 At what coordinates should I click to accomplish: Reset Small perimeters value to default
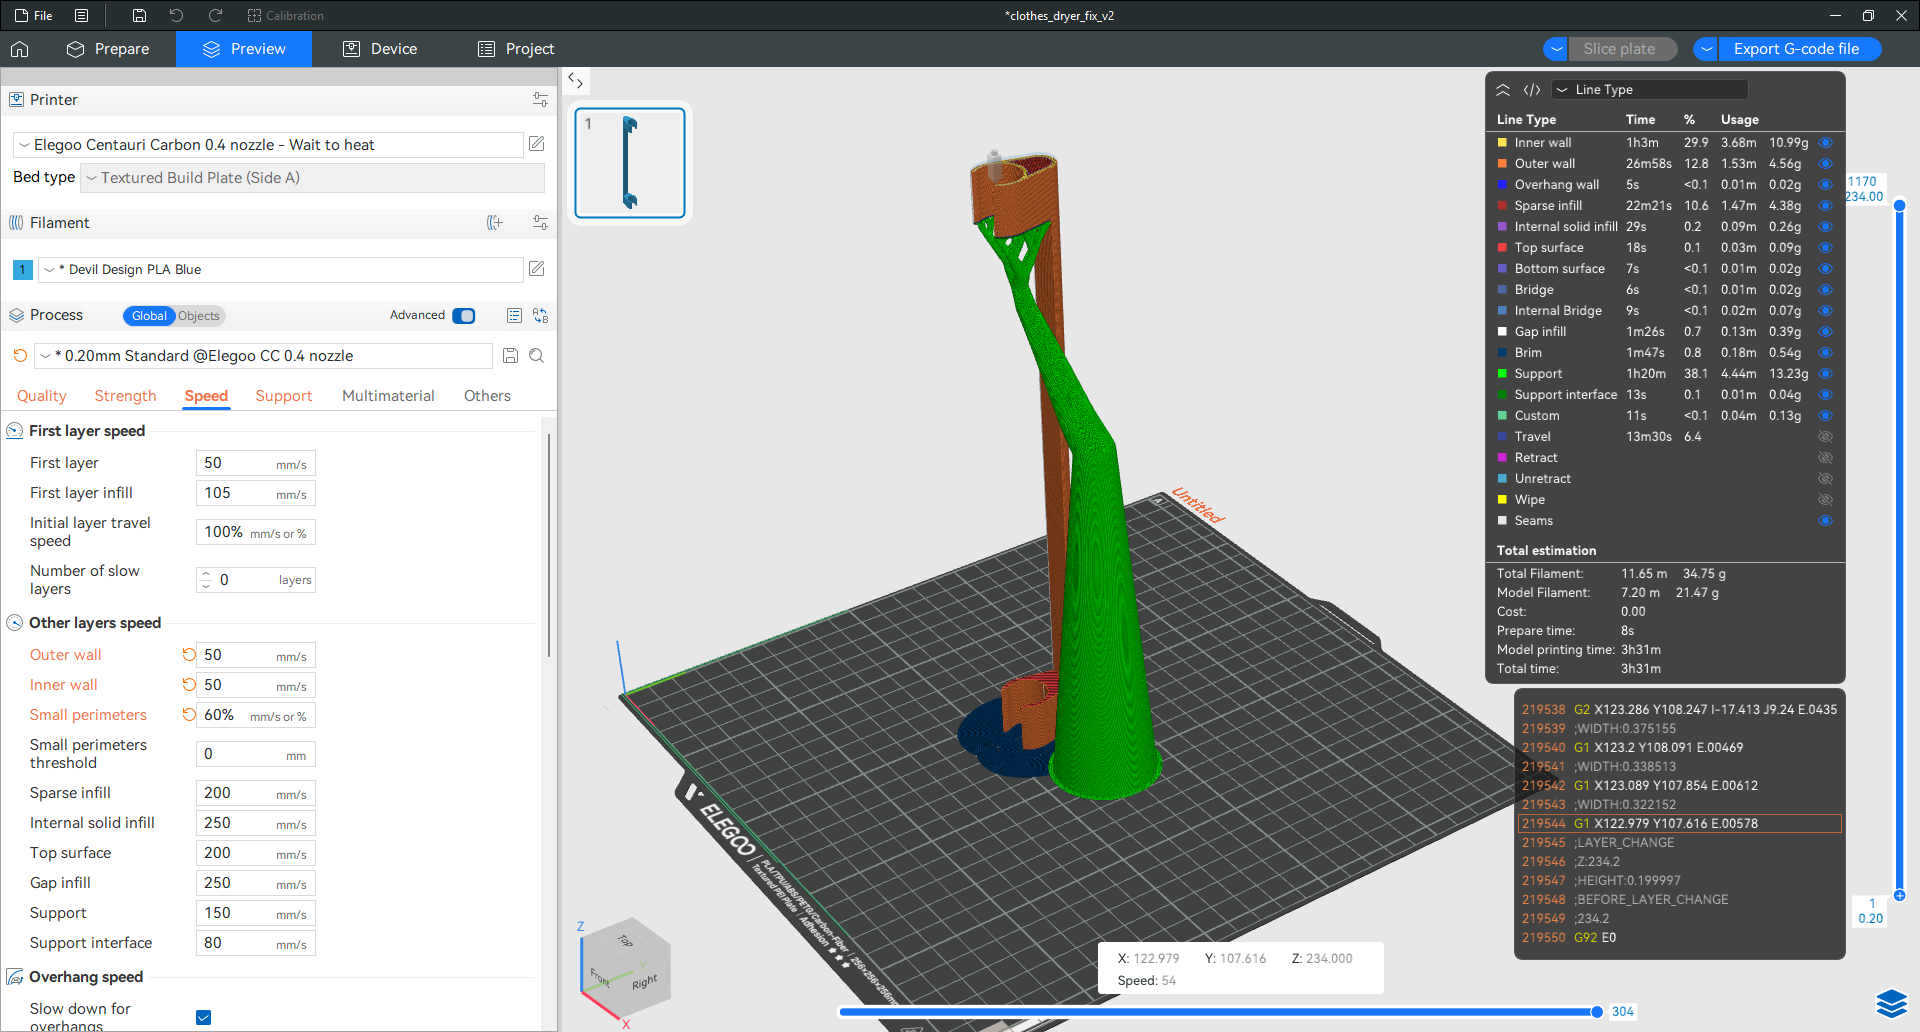pyautogui.click(x=189, y=715)
